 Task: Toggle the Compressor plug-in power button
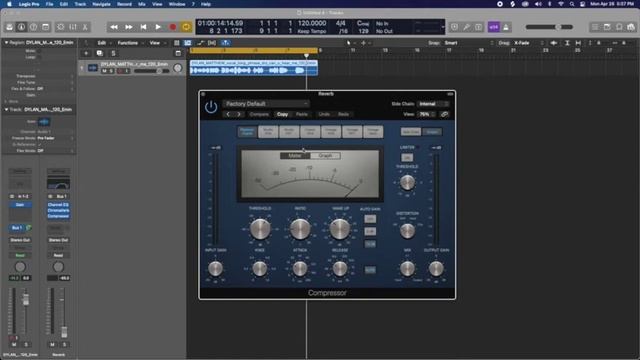coord(211,107)
